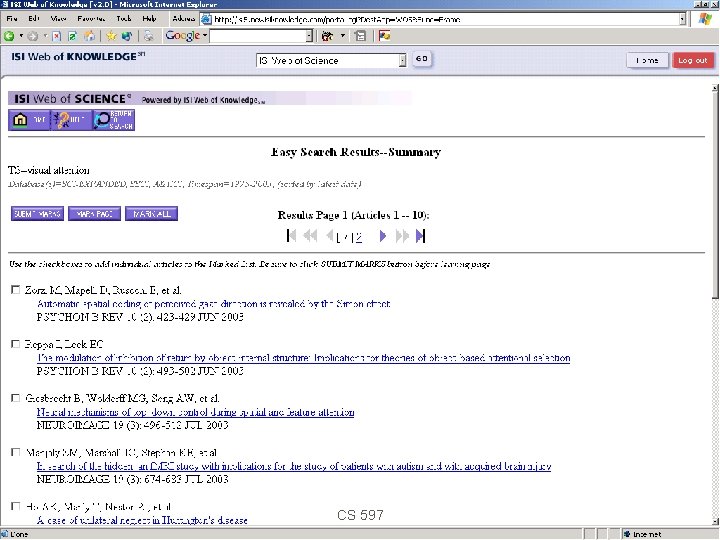Open the File menu
The image size is (720, 540).
pyautogui.click(x=12, y=18)
